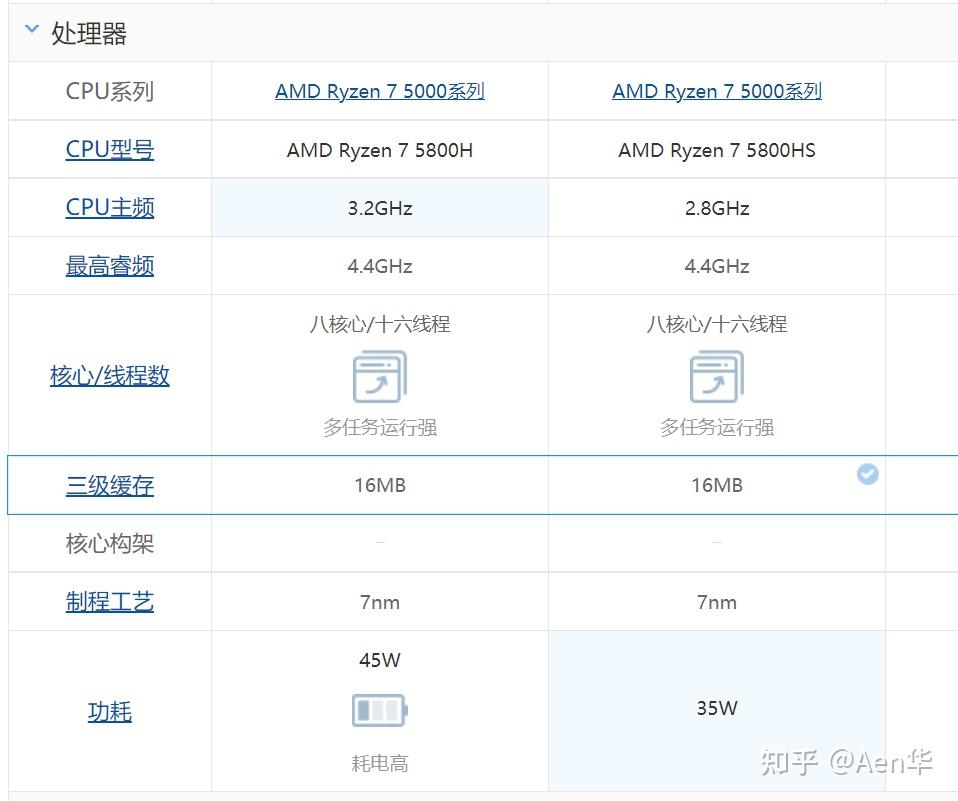Select the AMD Ryzen 7 5800H model cell

tap(380, 150)
